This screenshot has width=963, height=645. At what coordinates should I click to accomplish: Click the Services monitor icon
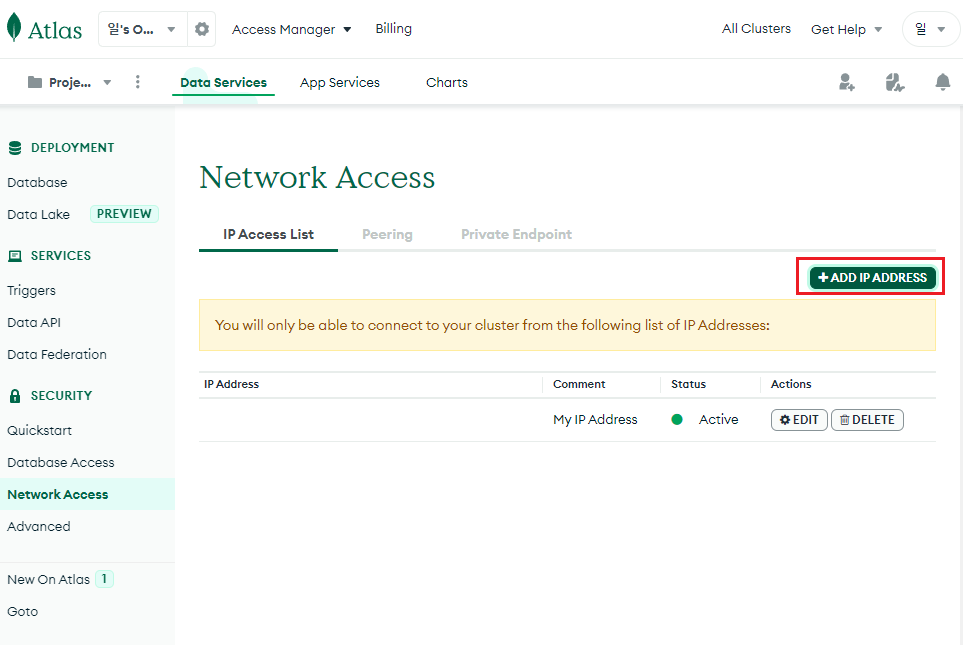[x=15, y=256]
